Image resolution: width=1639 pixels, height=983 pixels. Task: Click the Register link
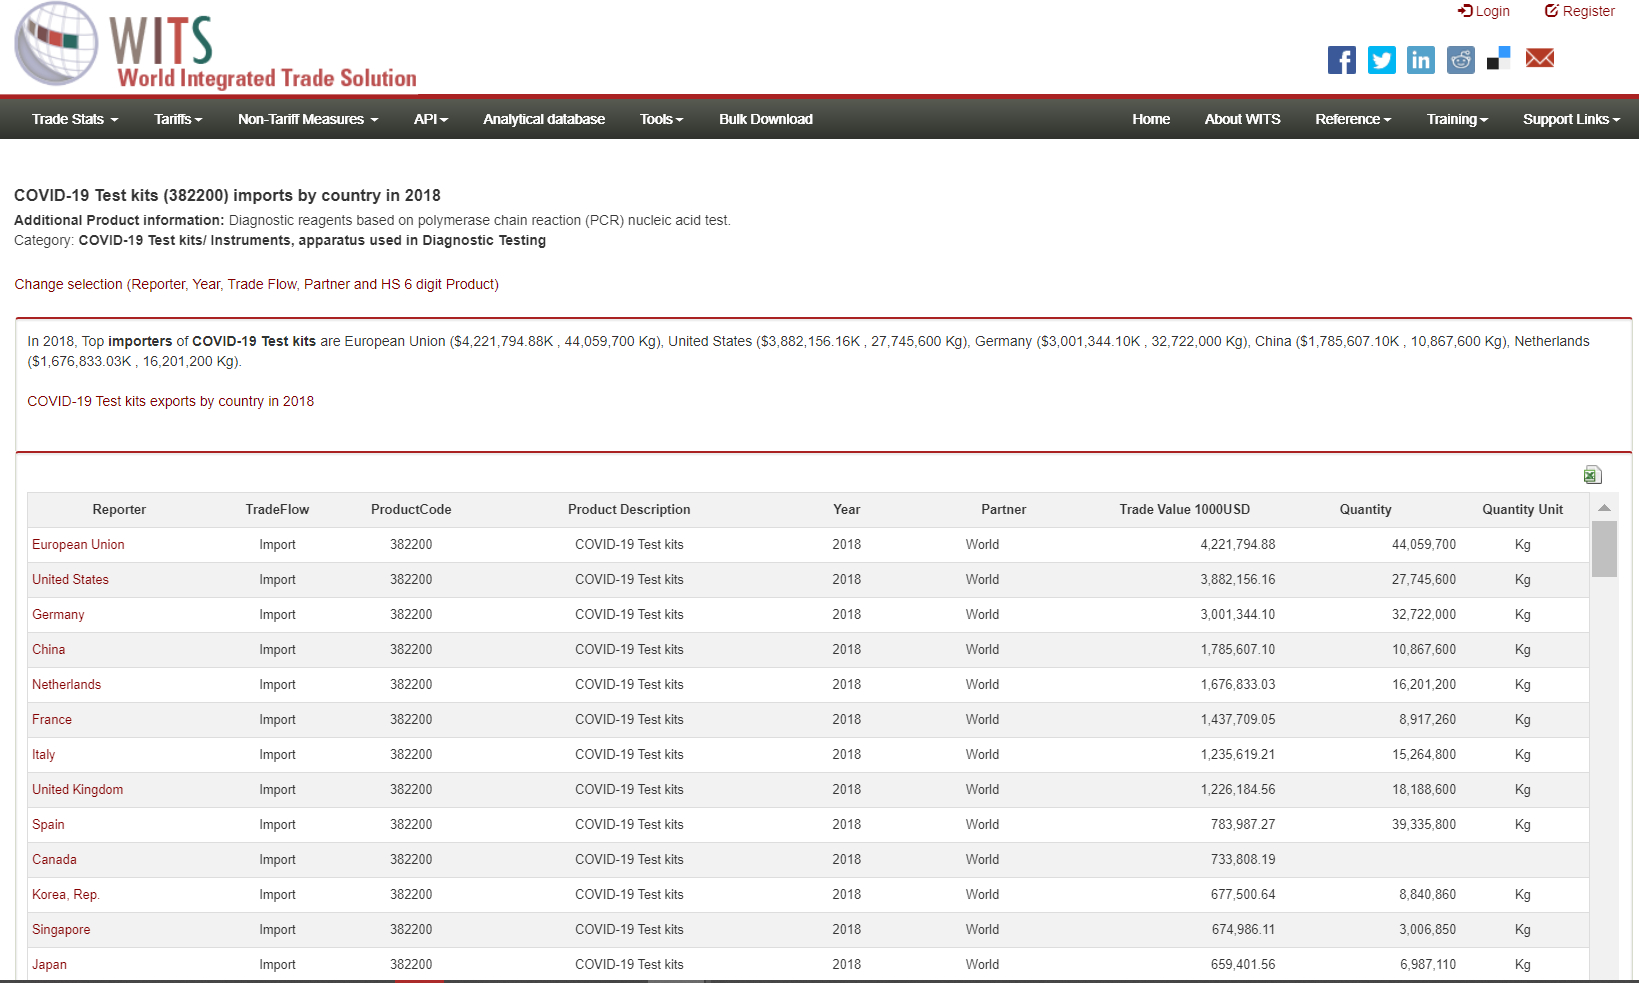pos(1580,11)
